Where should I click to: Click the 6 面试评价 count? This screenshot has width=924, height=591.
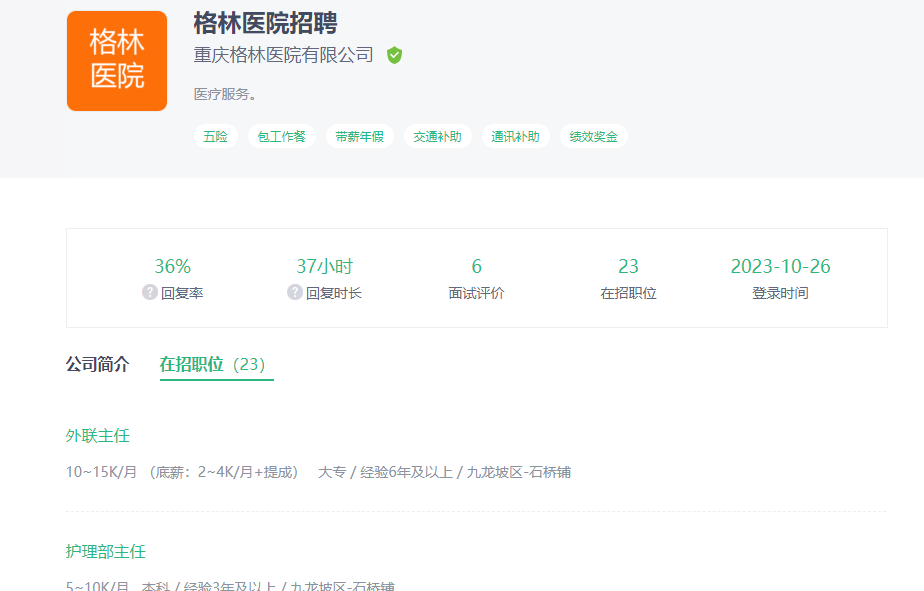click(x=477, y=266)
